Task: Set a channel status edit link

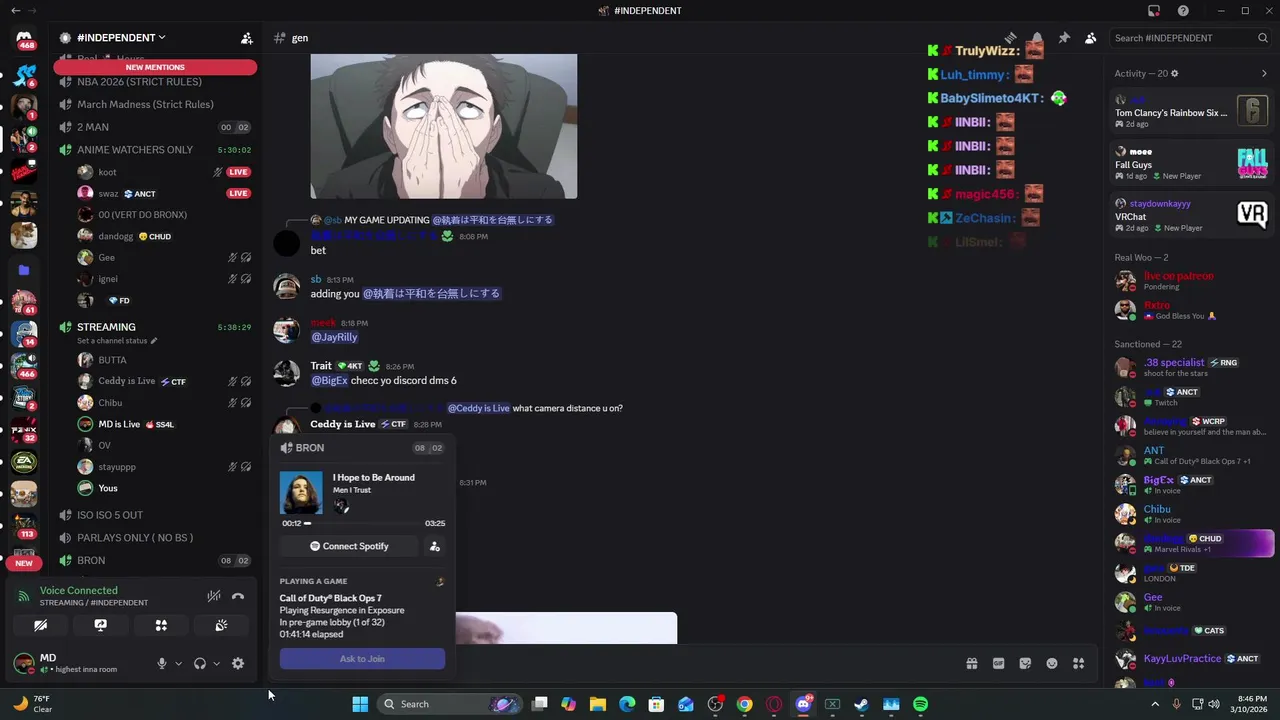Action: tap(117, 341)
